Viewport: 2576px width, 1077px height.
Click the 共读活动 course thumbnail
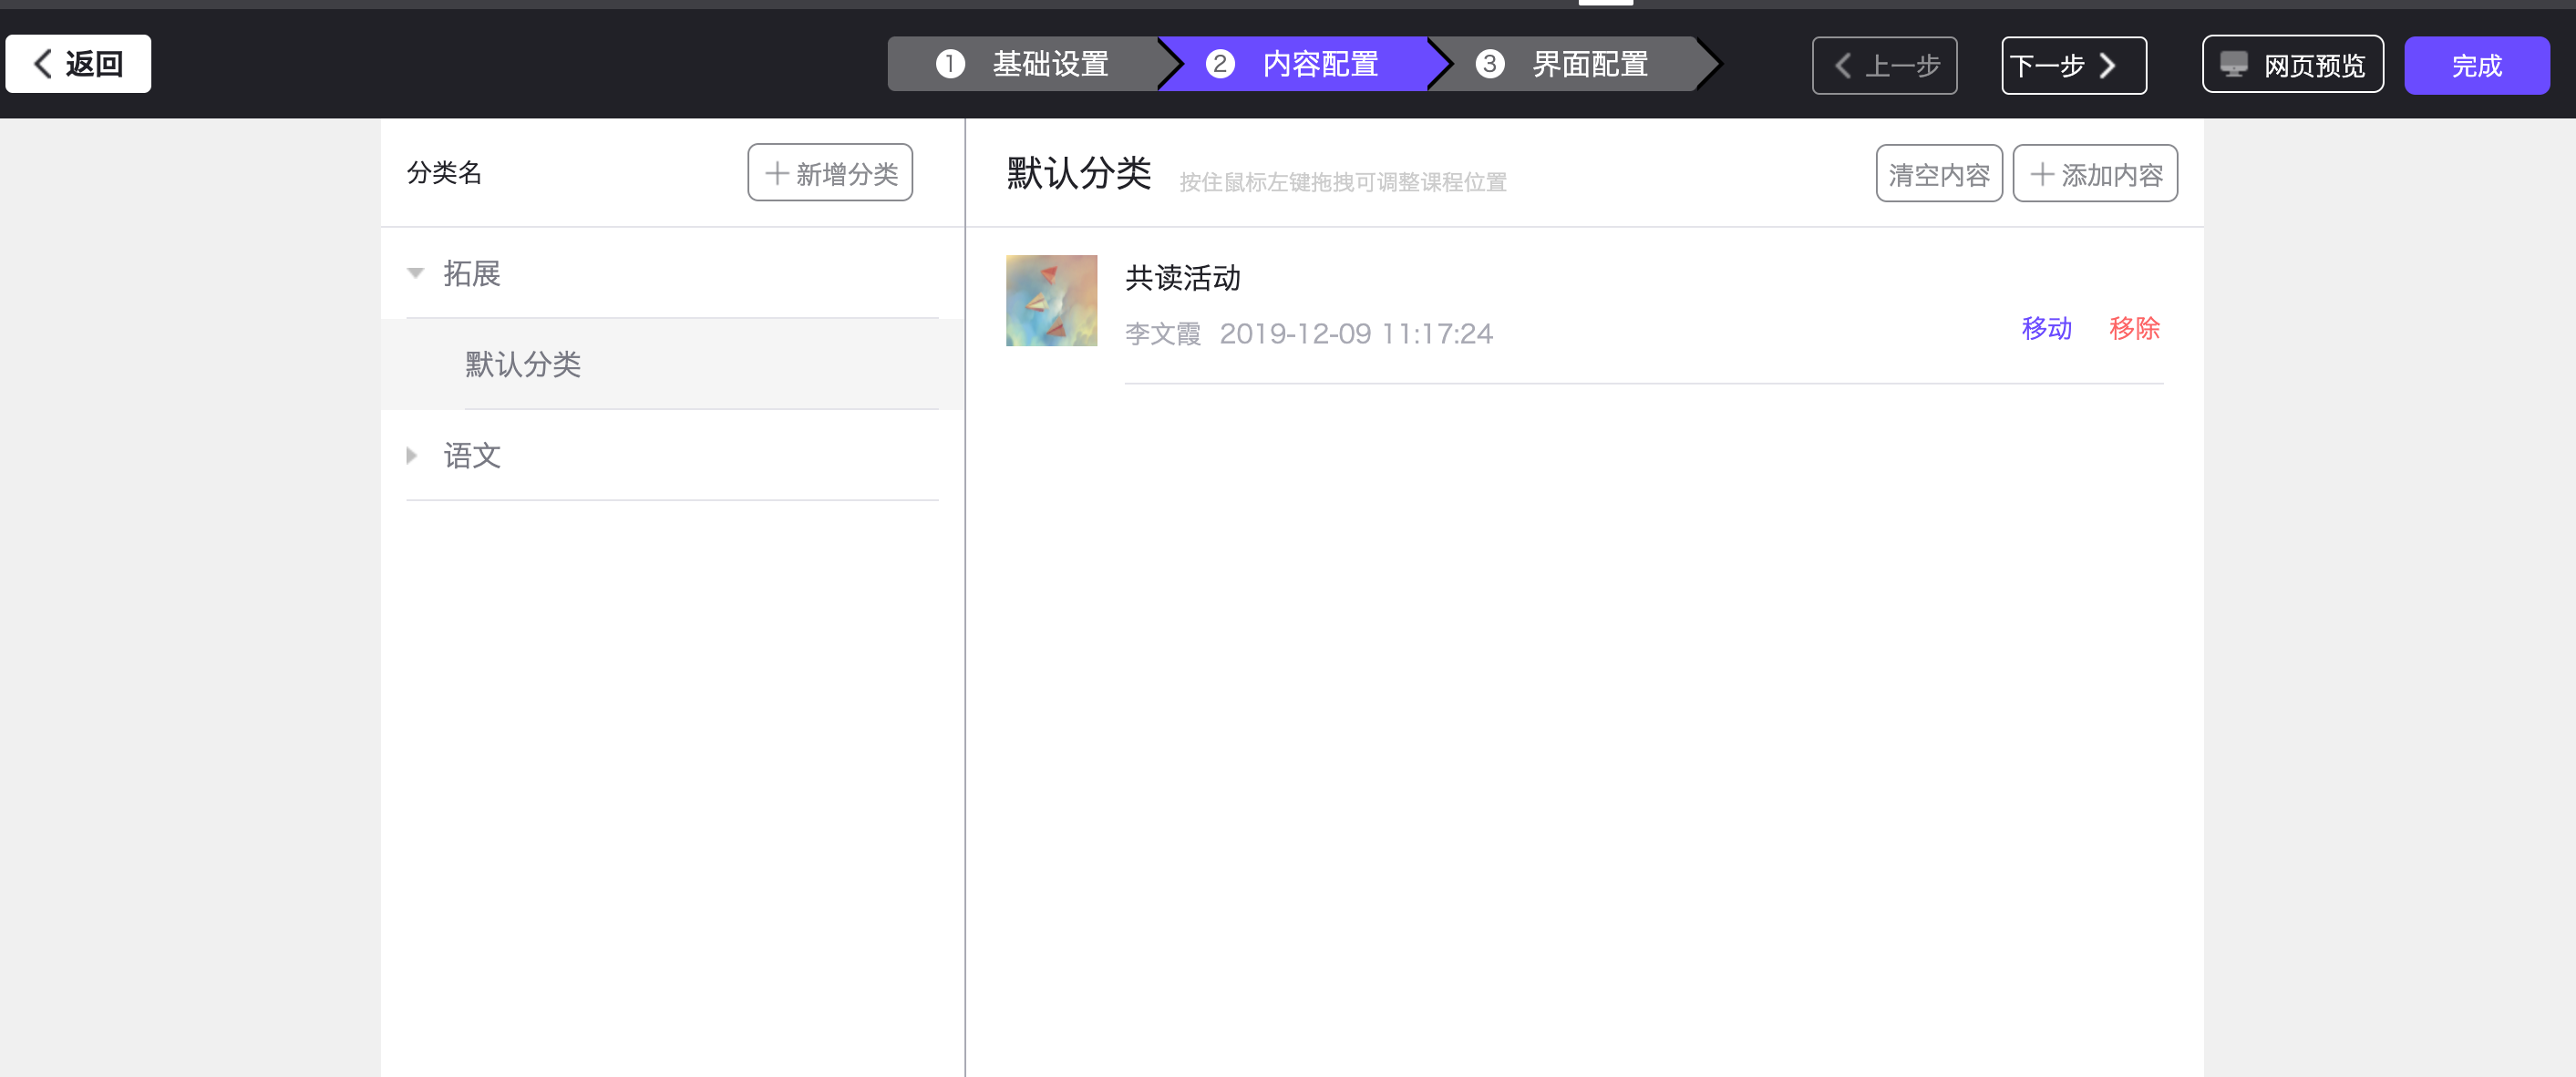point(1051,301)
